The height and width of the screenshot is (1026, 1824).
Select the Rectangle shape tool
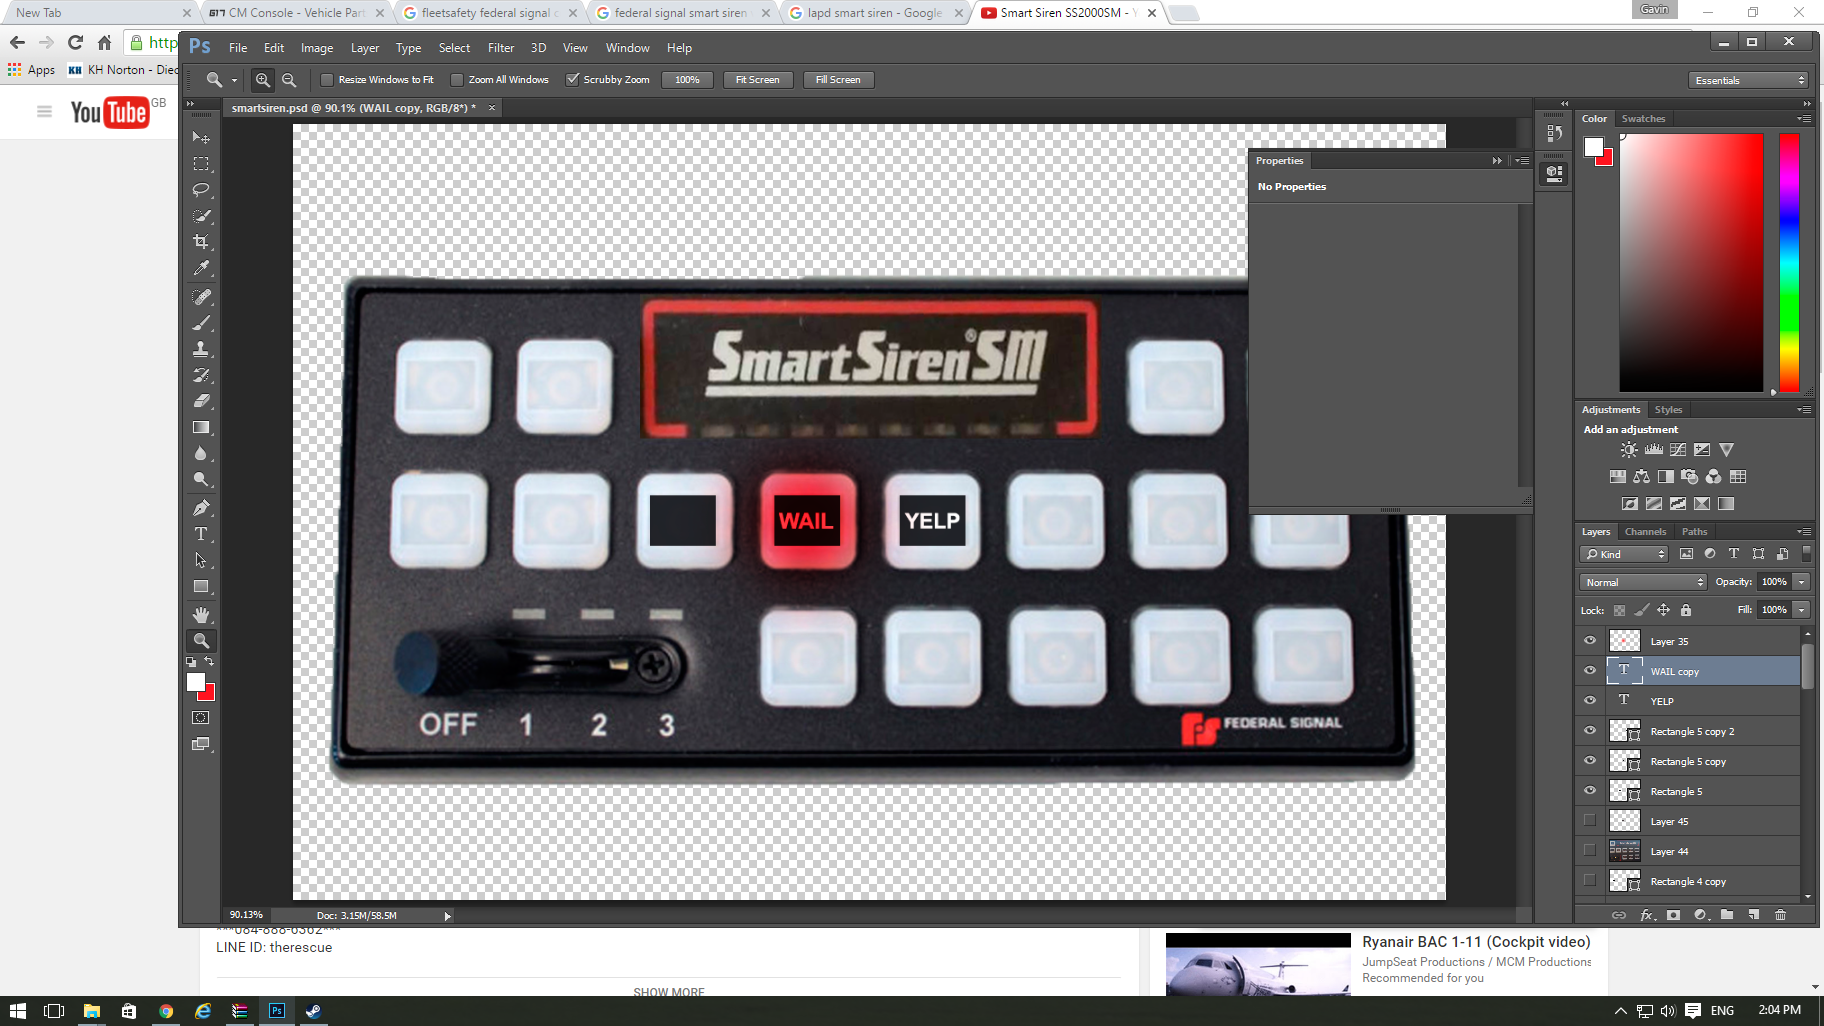coord(201,586)
